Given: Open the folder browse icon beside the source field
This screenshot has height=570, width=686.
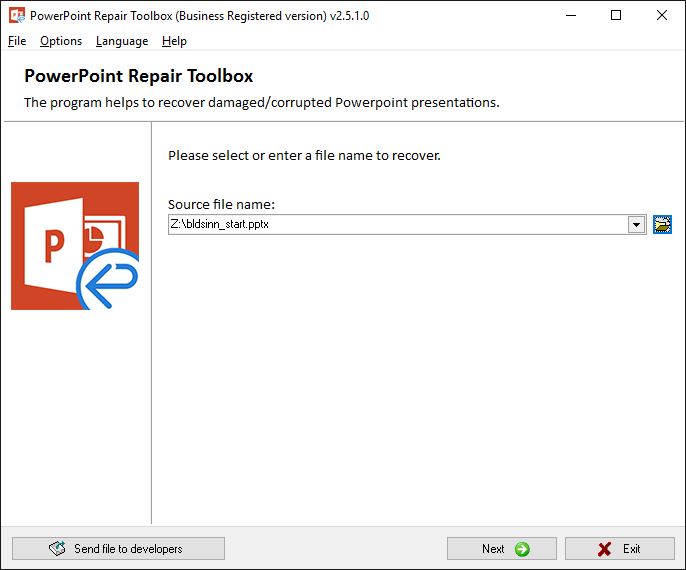Looking at the screenshot, I should [662, 225].
